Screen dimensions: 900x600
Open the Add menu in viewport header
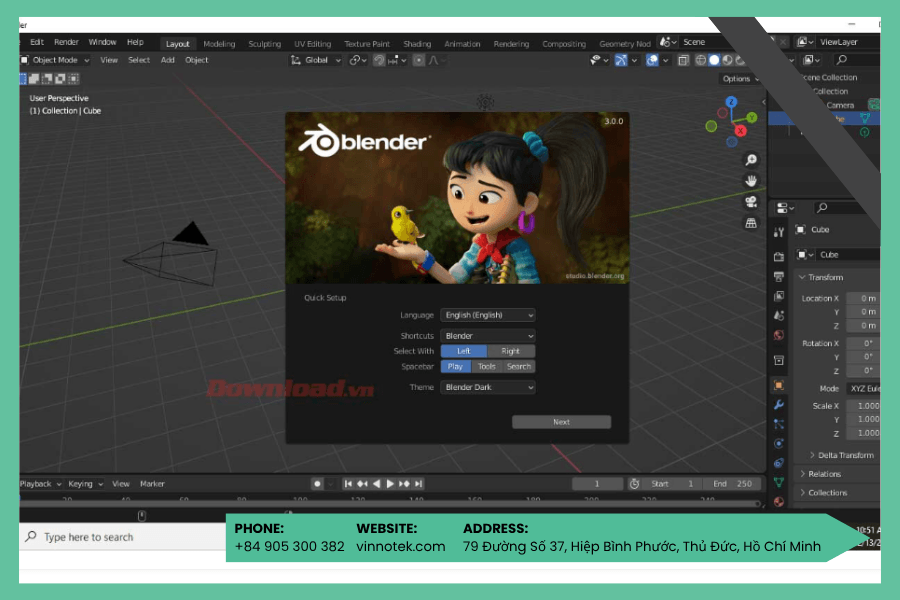[168, 60]
